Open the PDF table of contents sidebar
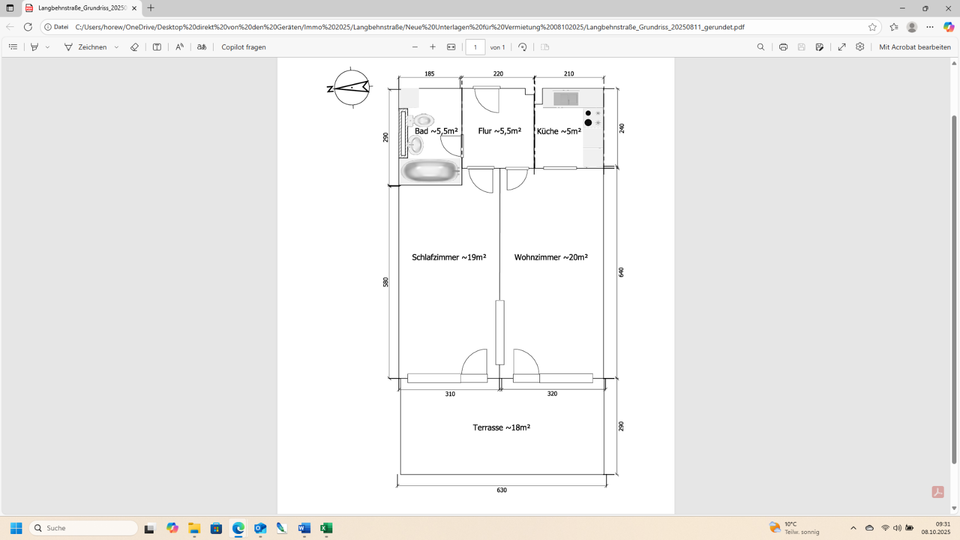The image size is (960, 540). (13, 47)
